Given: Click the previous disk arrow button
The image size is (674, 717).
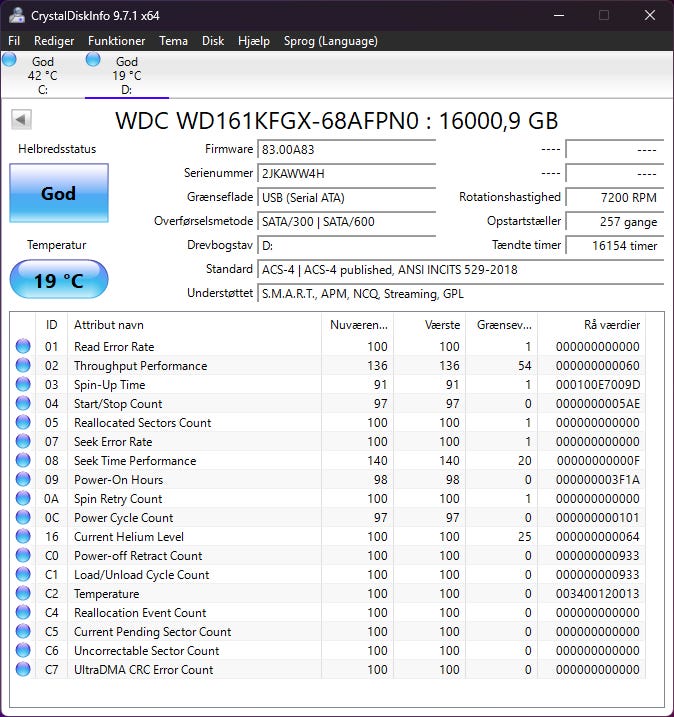Looking at the screenshot, I should 21,120.
